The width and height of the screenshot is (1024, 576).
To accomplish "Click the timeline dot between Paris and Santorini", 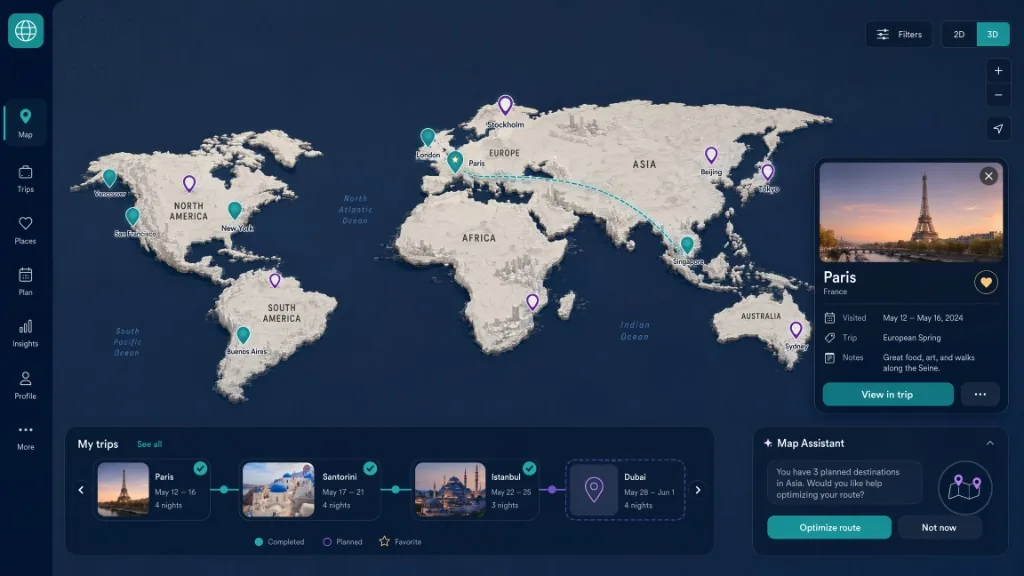I will (224, 490).
